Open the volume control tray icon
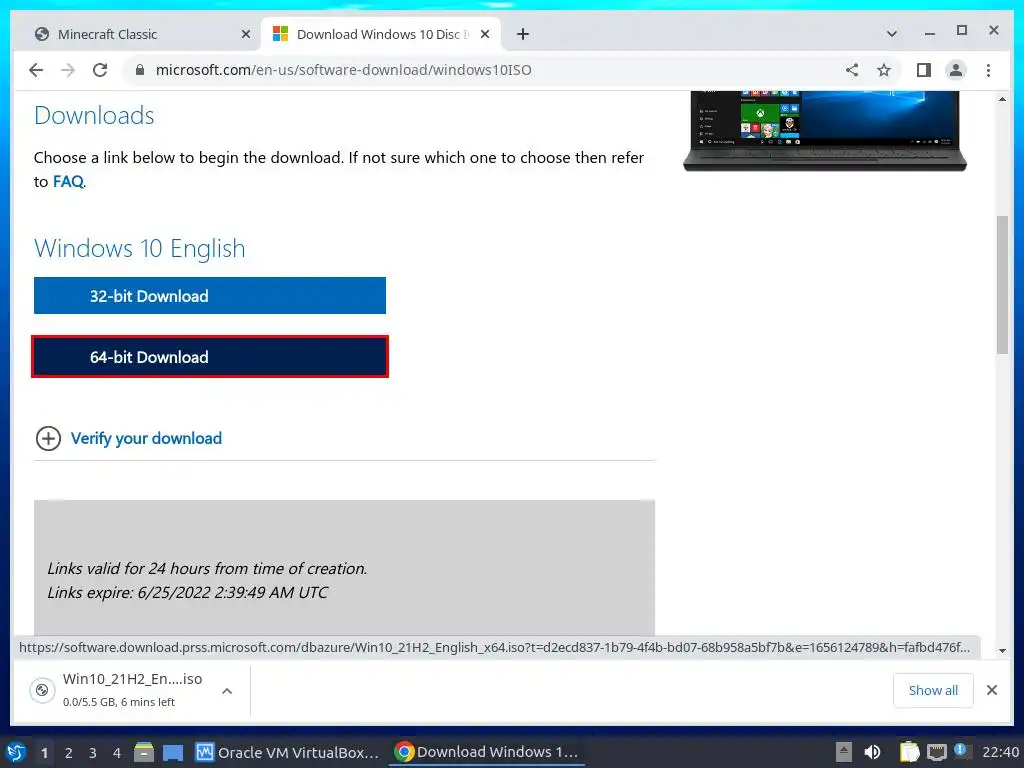This screenshot has height=768, width=1024. click(x=872, y=752)
